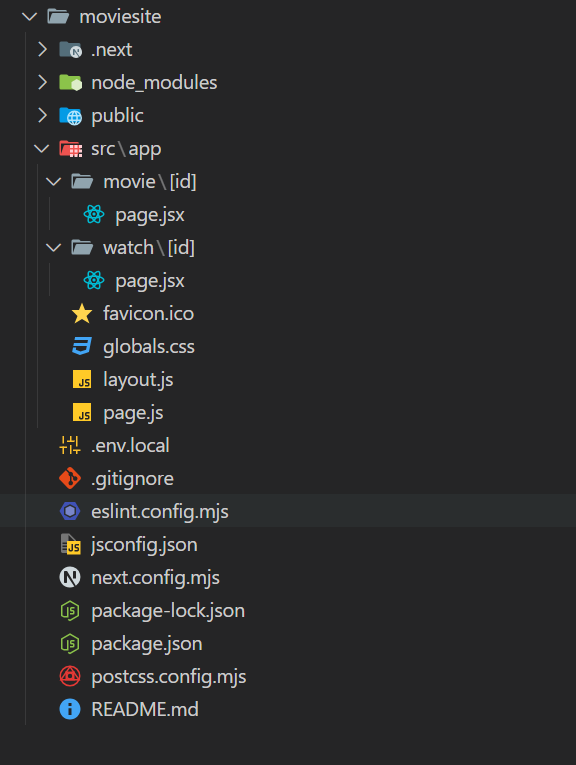The width and height of the screenshot is (576, 765).
Task: Open the README.md file
Action: [x=145, y=709]
